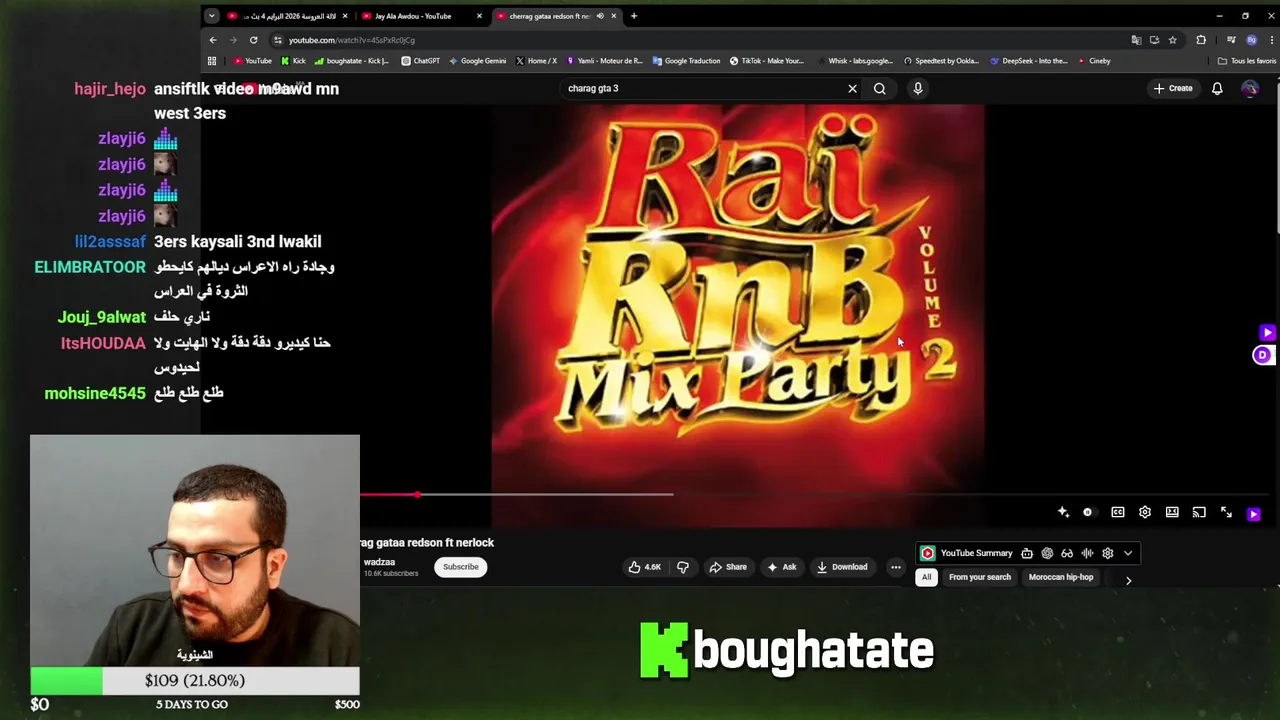This screenshot has width=1280, height=720.
Task: Click the round D extension icon at the right edge
Action: point(1262,355)
